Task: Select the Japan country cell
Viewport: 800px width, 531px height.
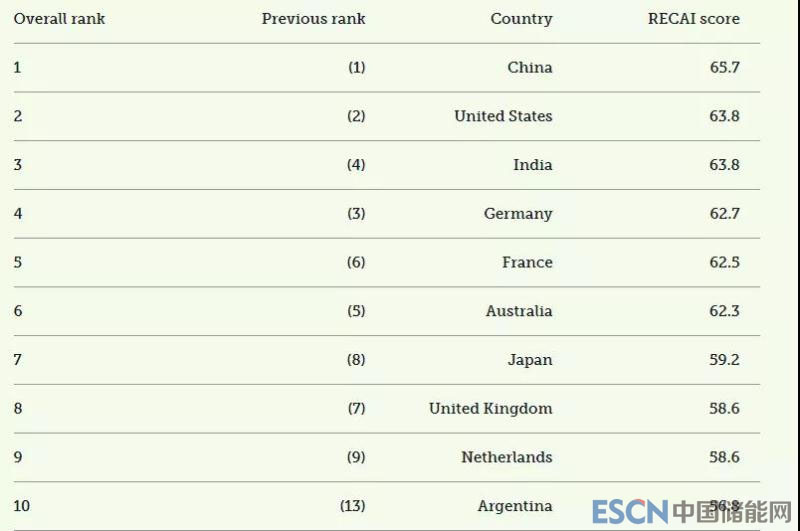Action: coord(530,360)
